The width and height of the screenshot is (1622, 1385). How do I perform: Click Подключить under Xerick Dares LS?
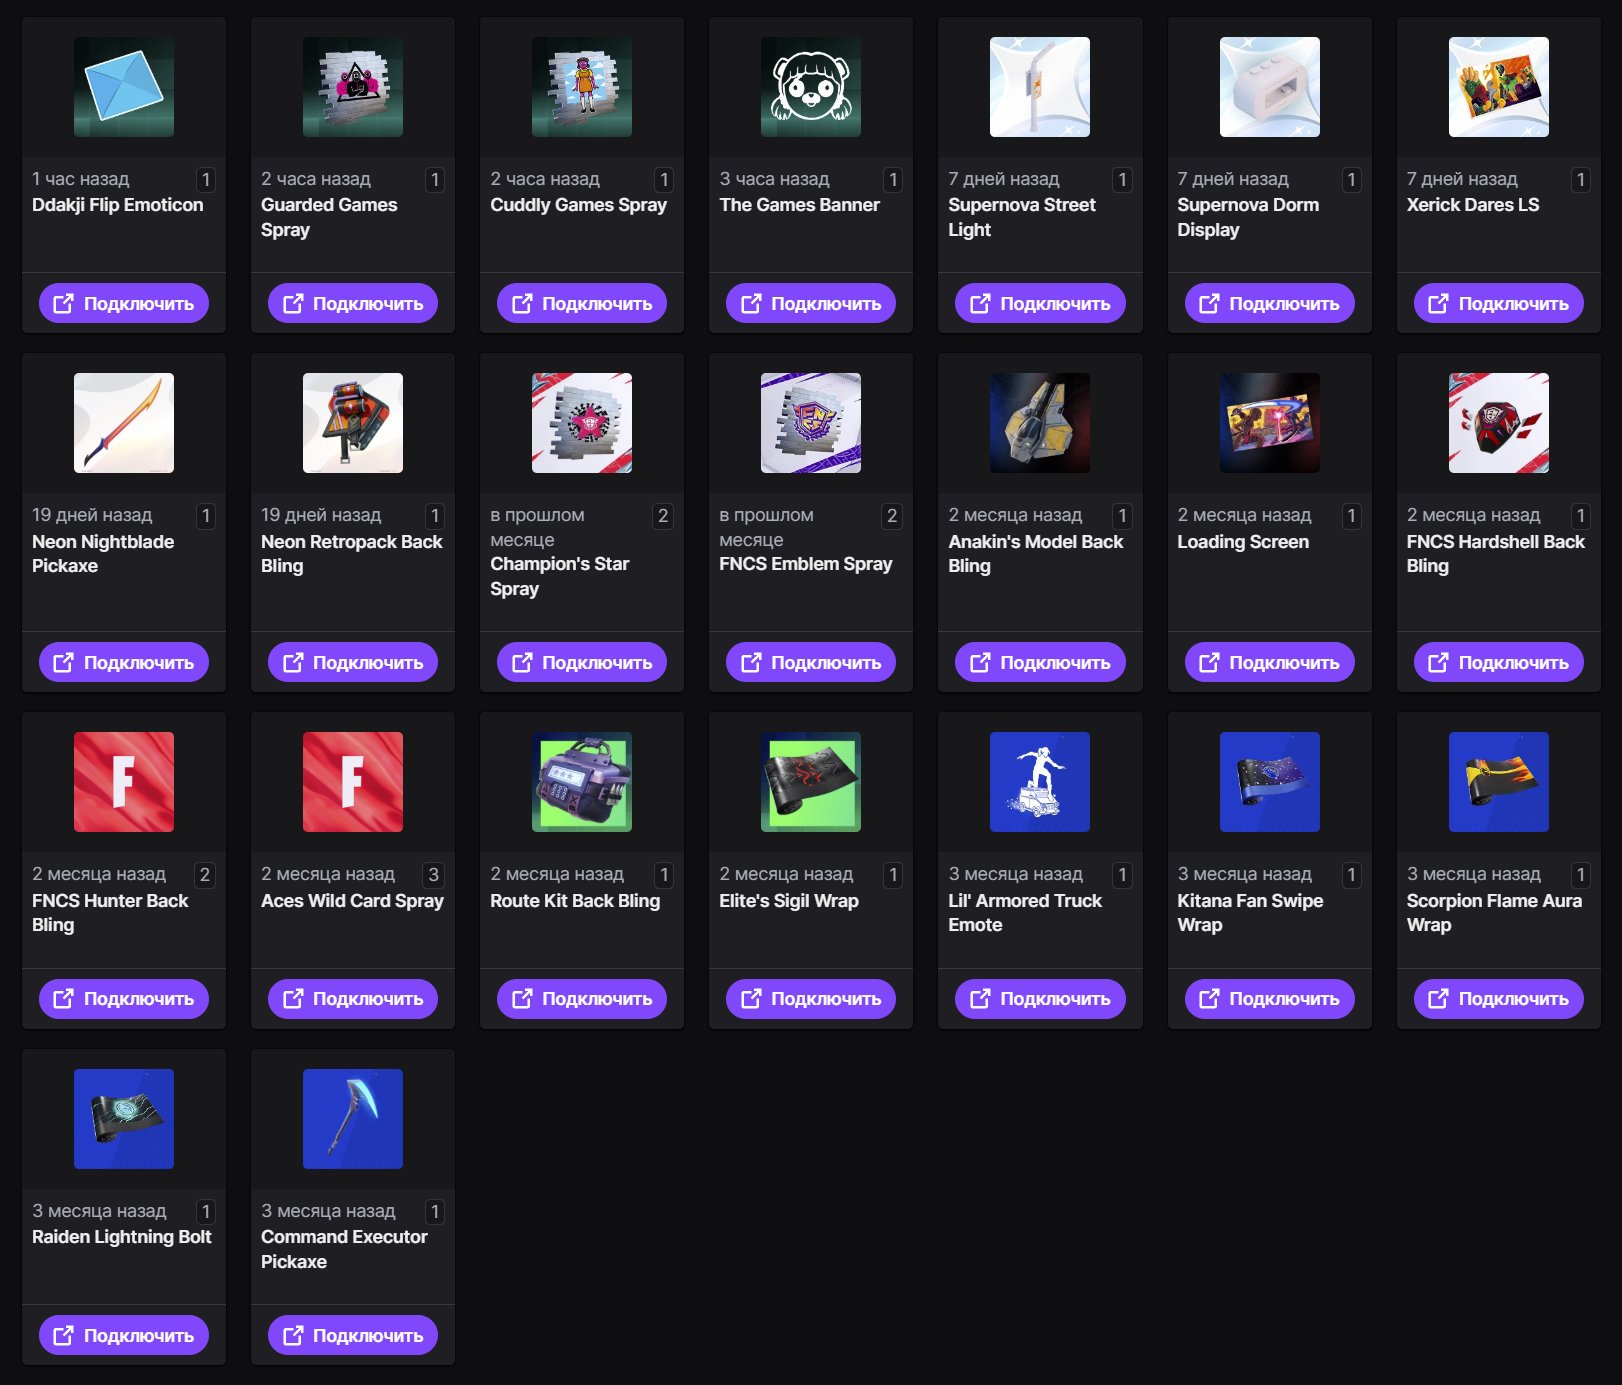coord(1499,303)
